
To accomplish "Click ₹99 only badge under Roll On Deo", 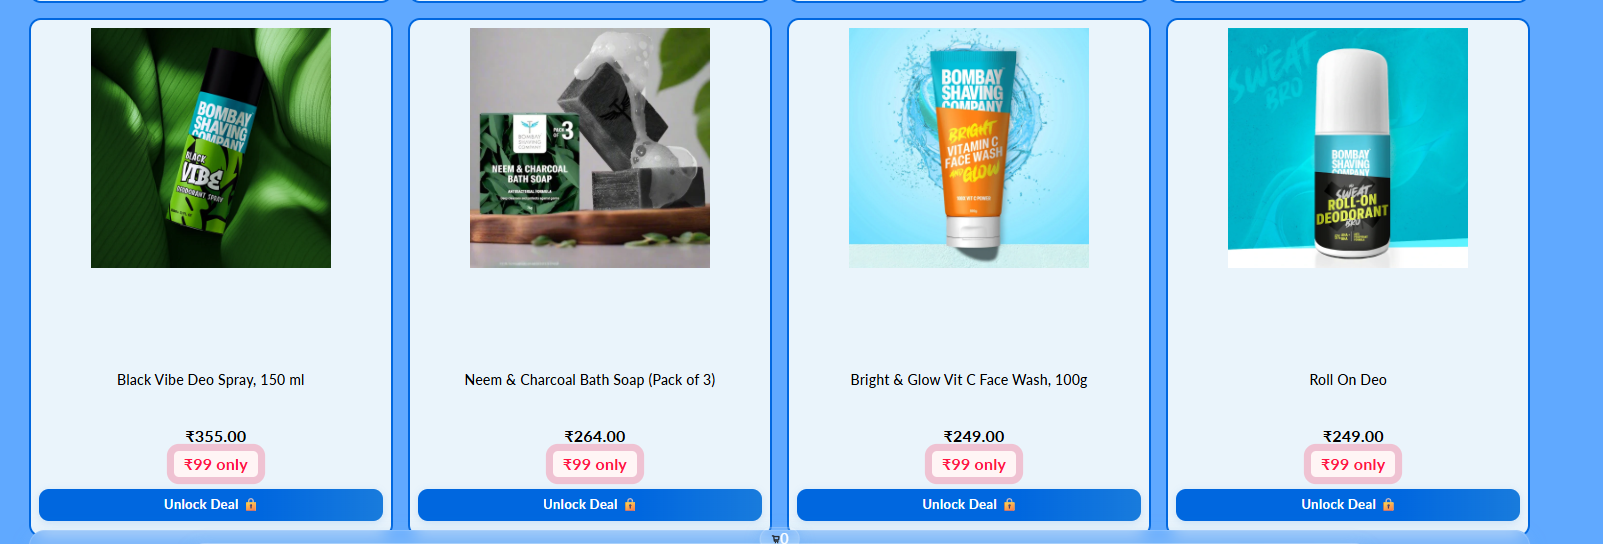I will [1353, 464].
